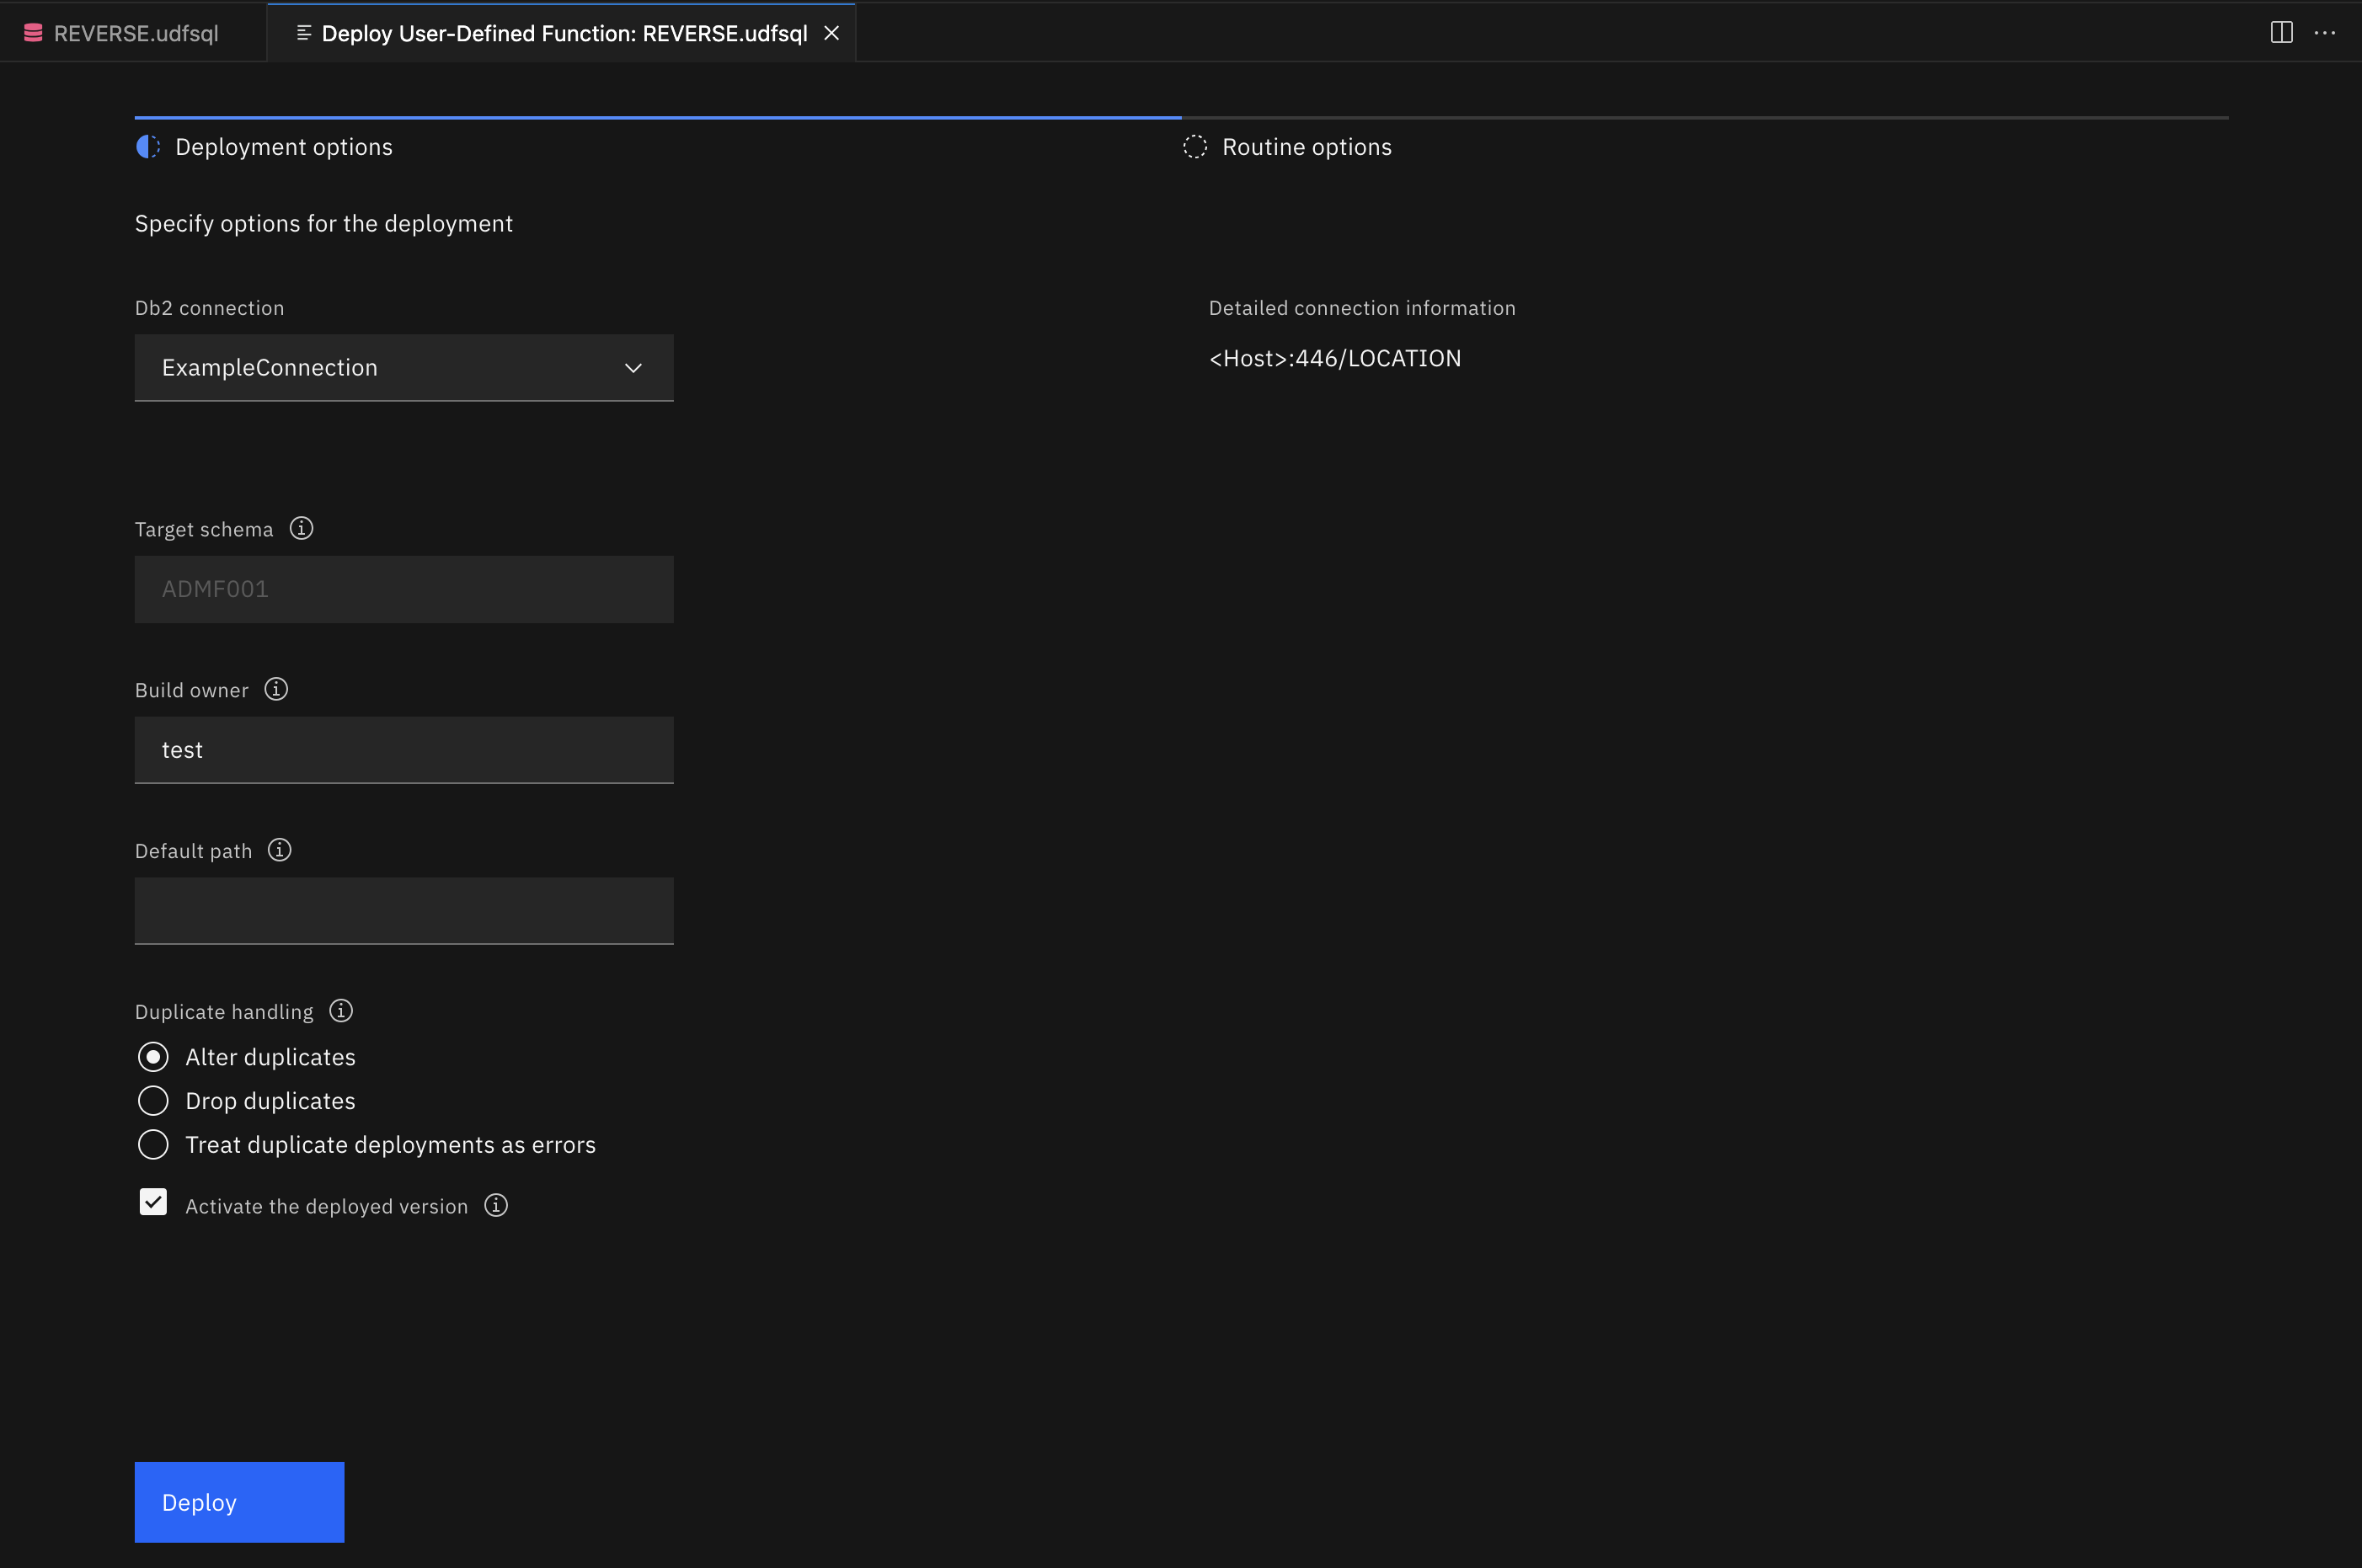Click the <Host>:446/LOCATION connection text
The image size is (2362, 1568).
click(x=1335, y=358)
